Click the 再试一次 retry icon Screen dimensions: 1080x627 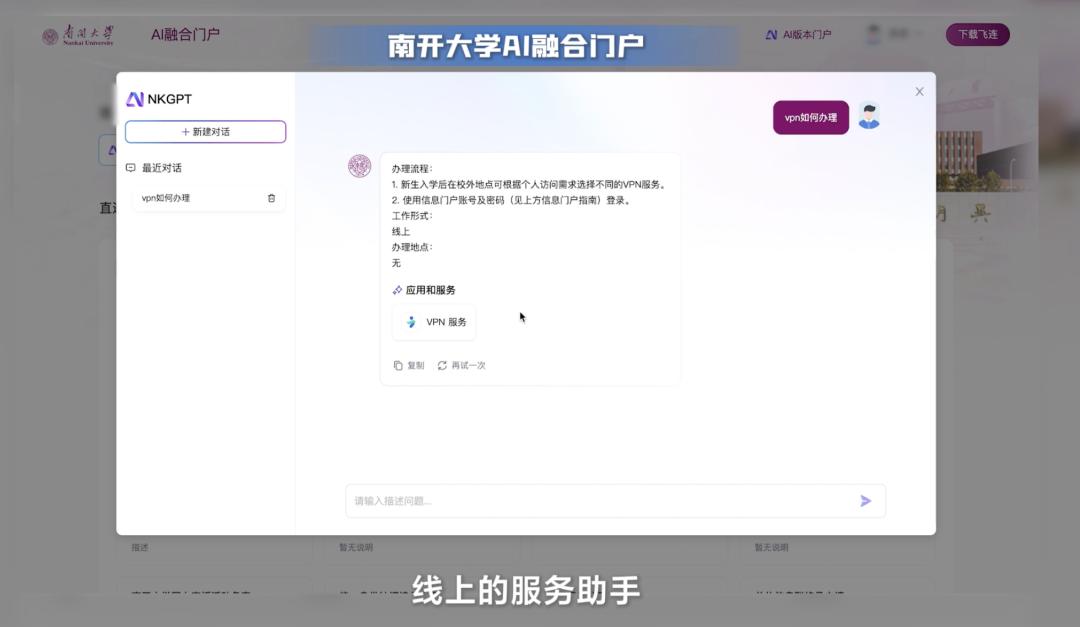[441, 365]
